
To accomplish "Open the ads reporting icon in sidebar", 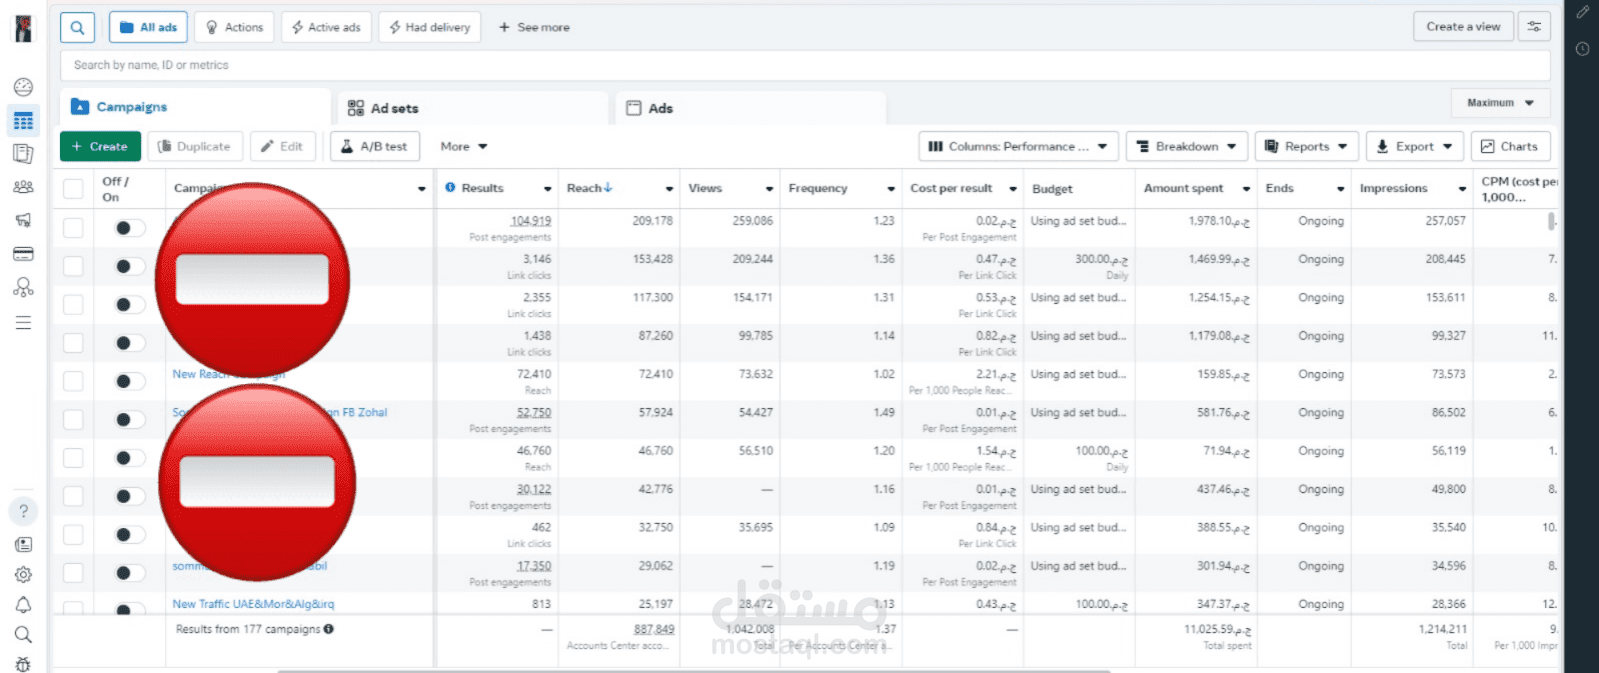I will [x=23, y=154].
